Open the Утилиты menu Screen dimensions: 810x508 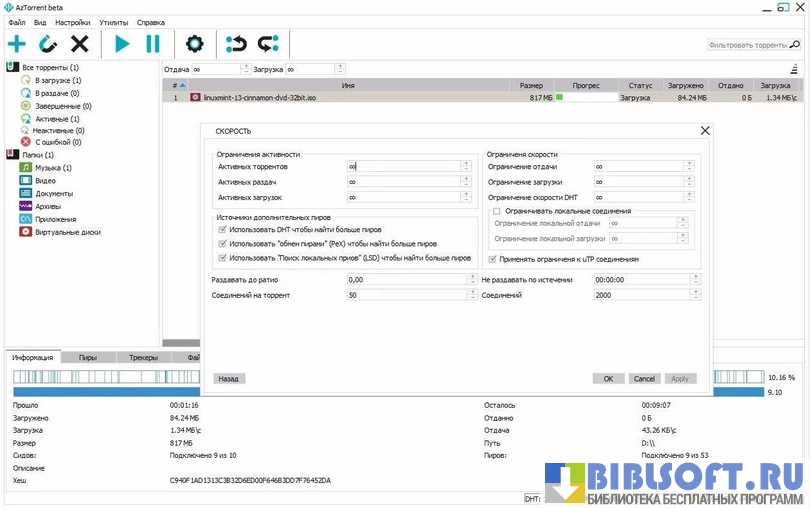[113, 22]
